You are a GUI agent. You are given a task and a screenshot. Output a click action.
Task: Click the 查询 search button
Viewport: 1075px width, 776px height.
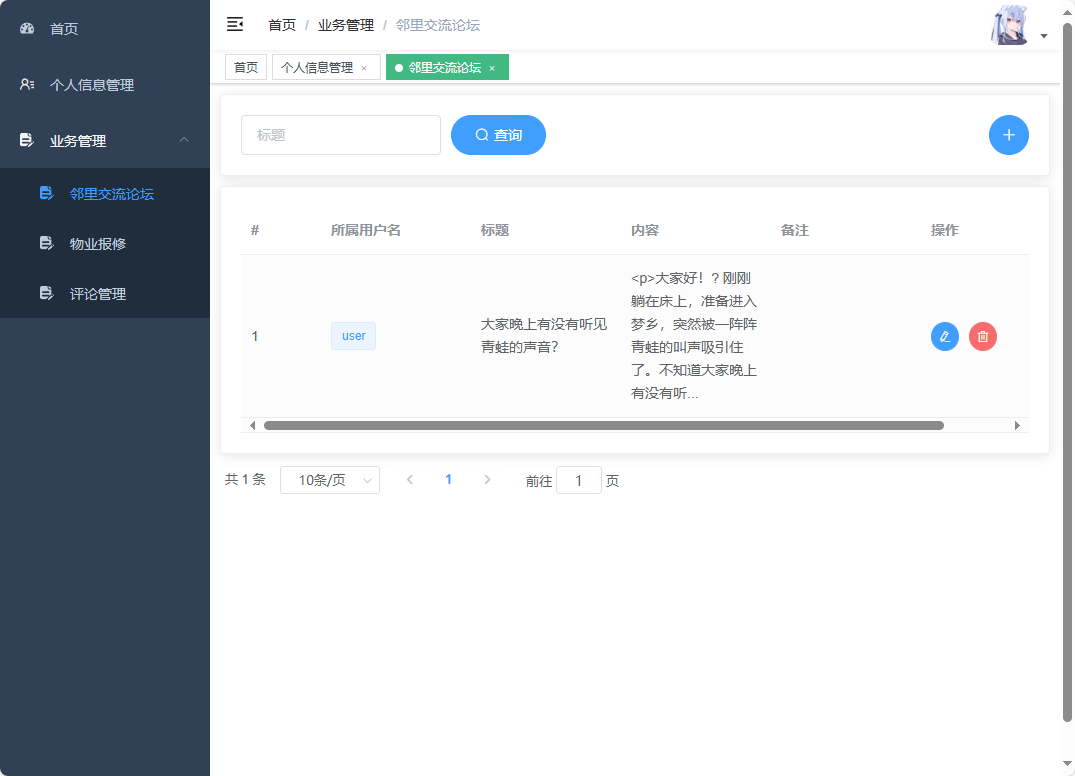498,134
